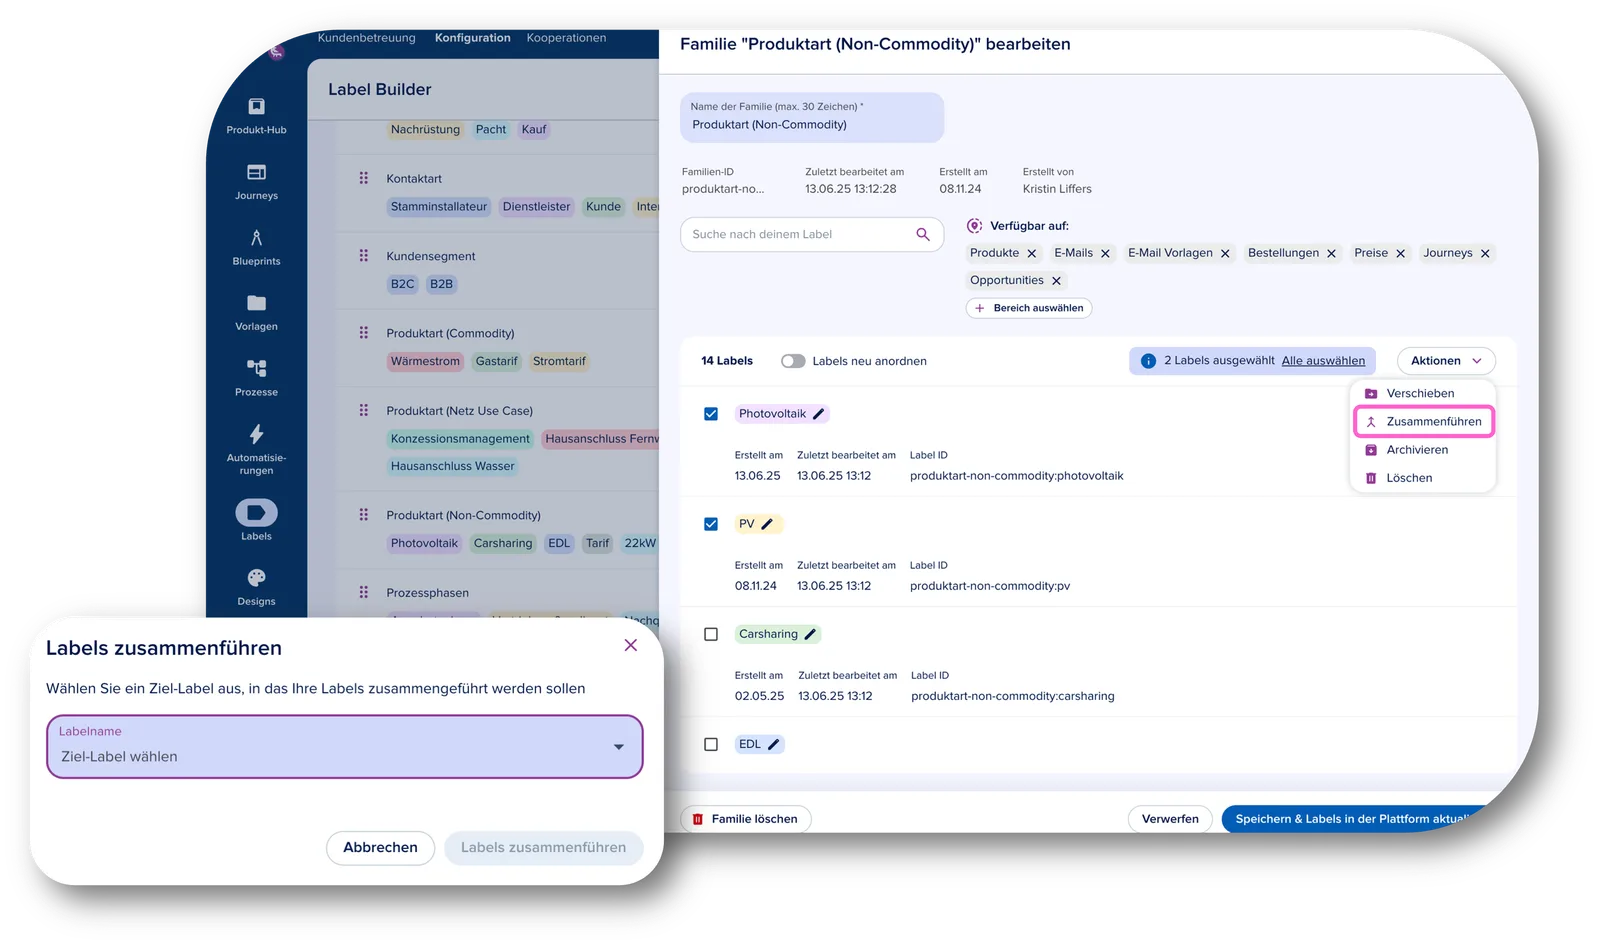The width and height of the screenshot is (1600, 945).
Task: Remove Preise area chip
Action: pyautogui.click(x=1400, y=254)
